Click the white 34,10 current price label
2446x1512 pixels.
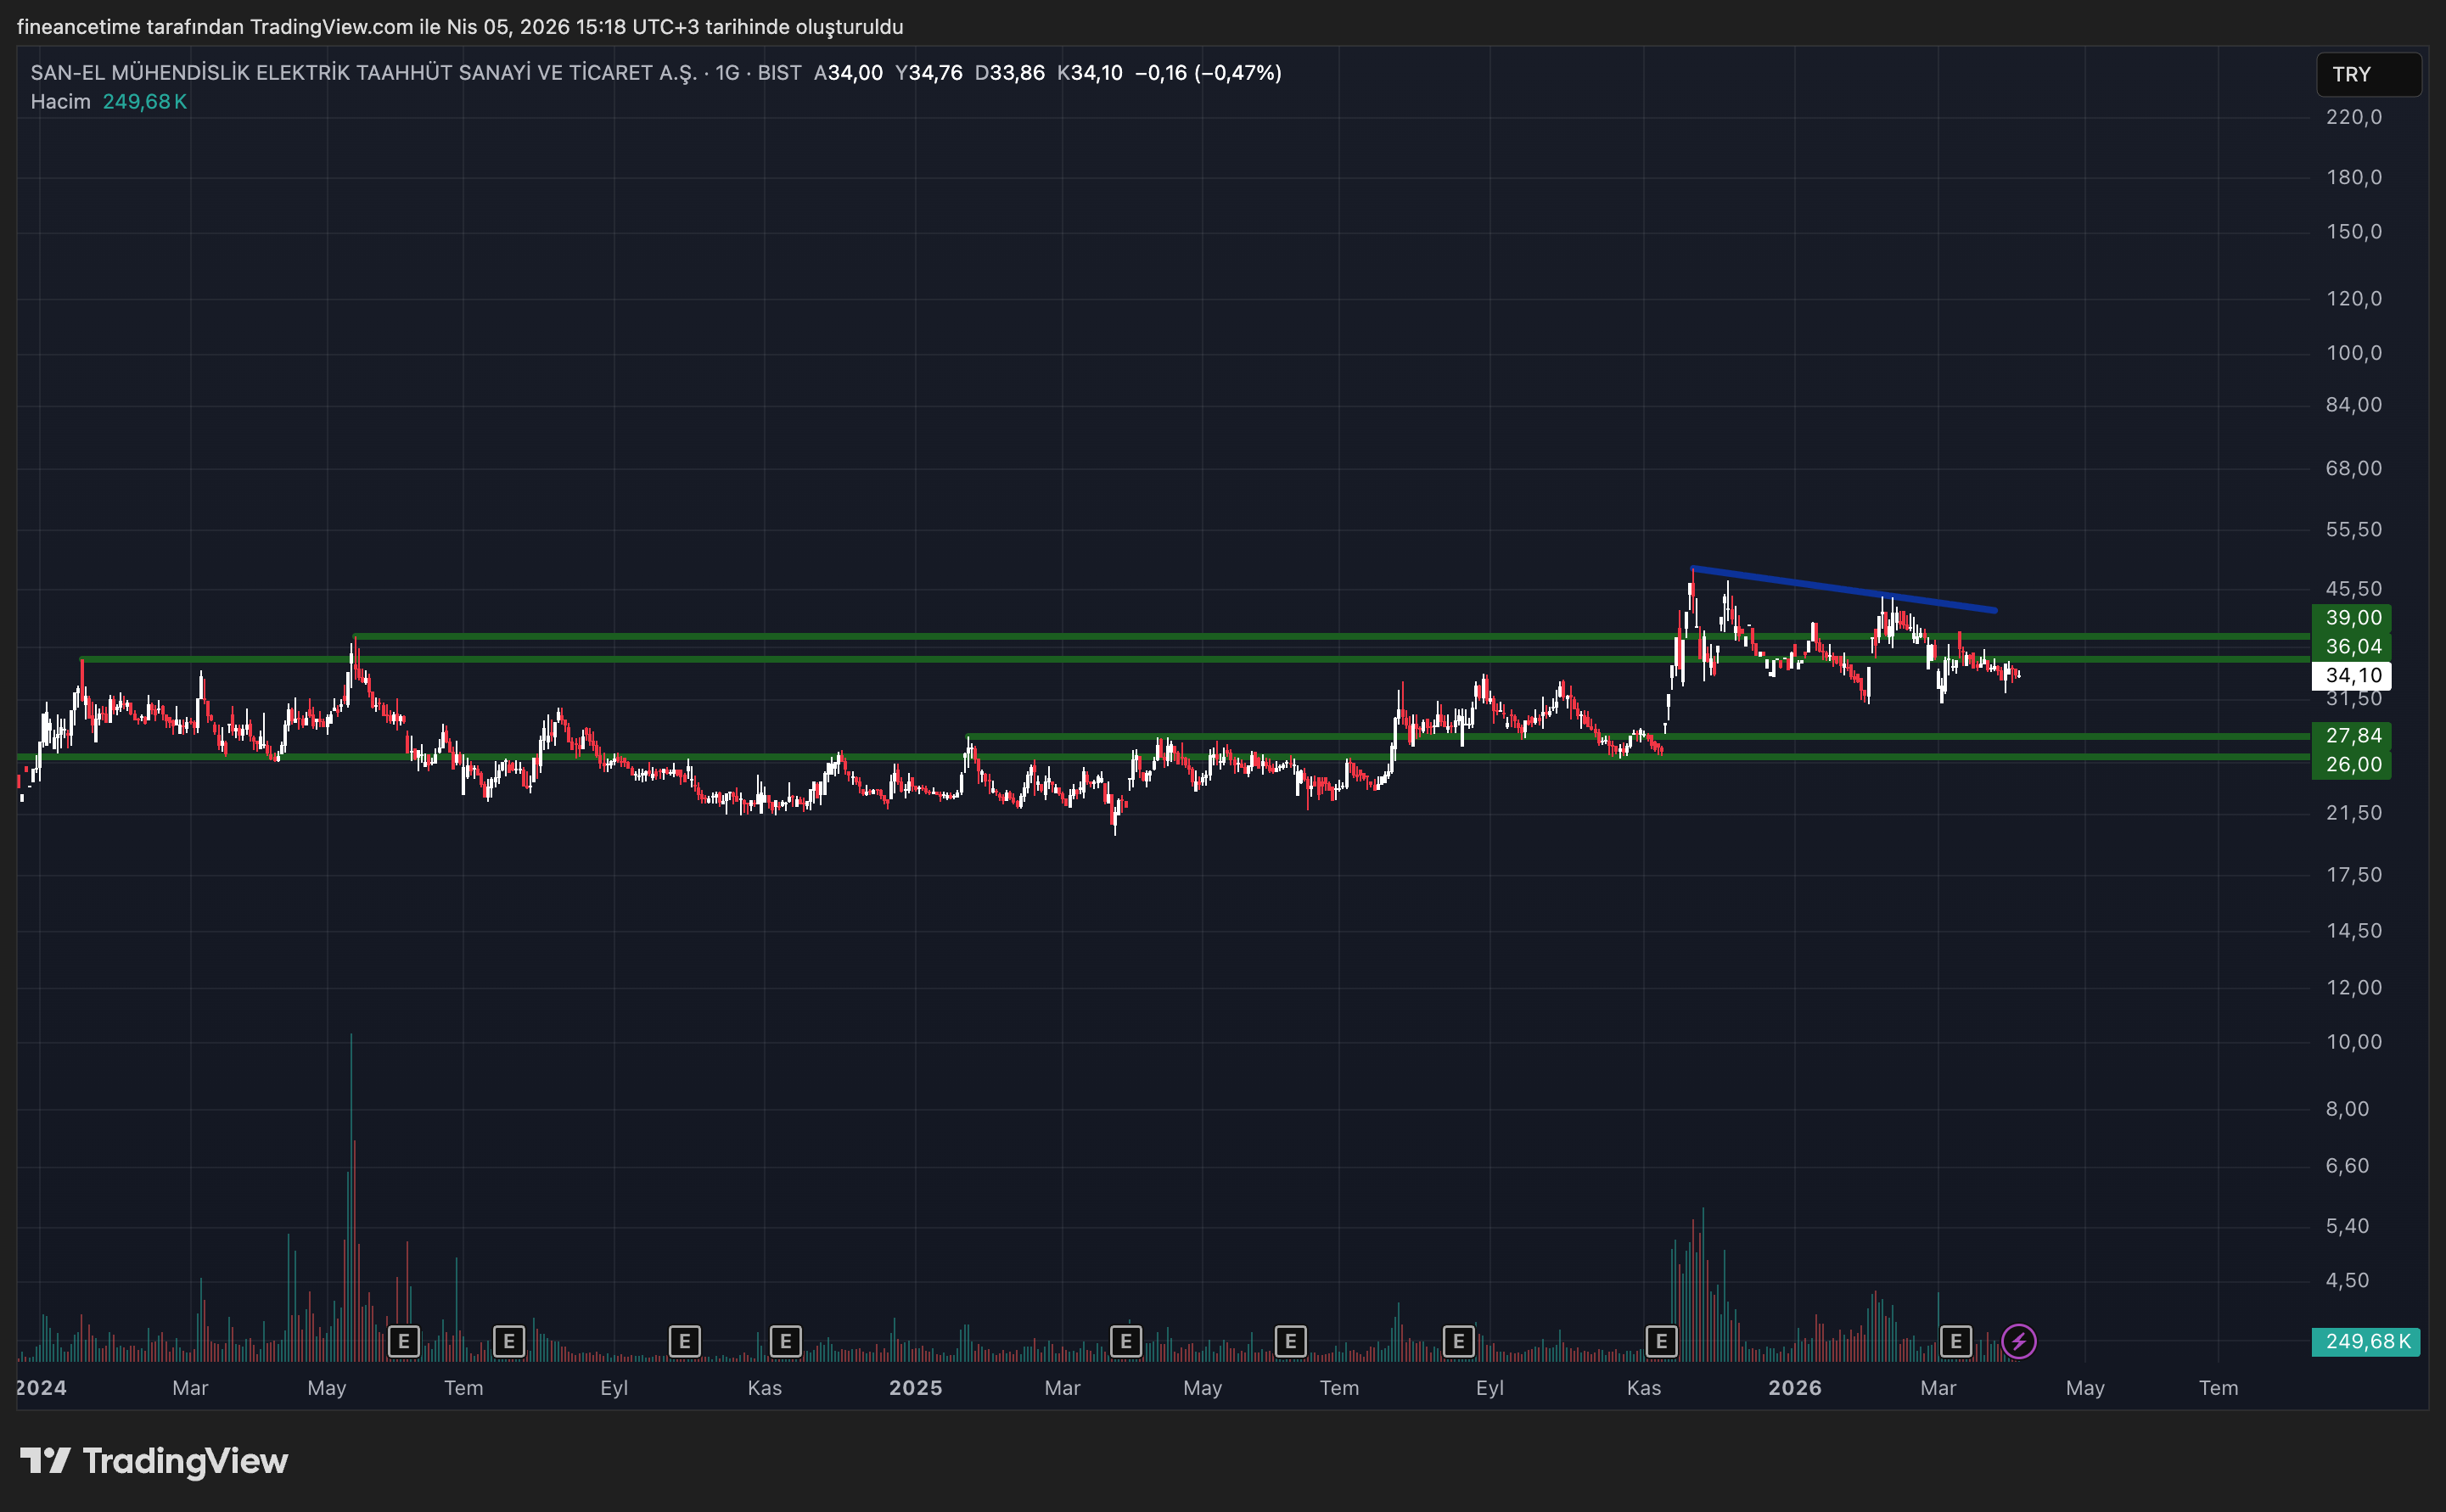coord(2351,676)
